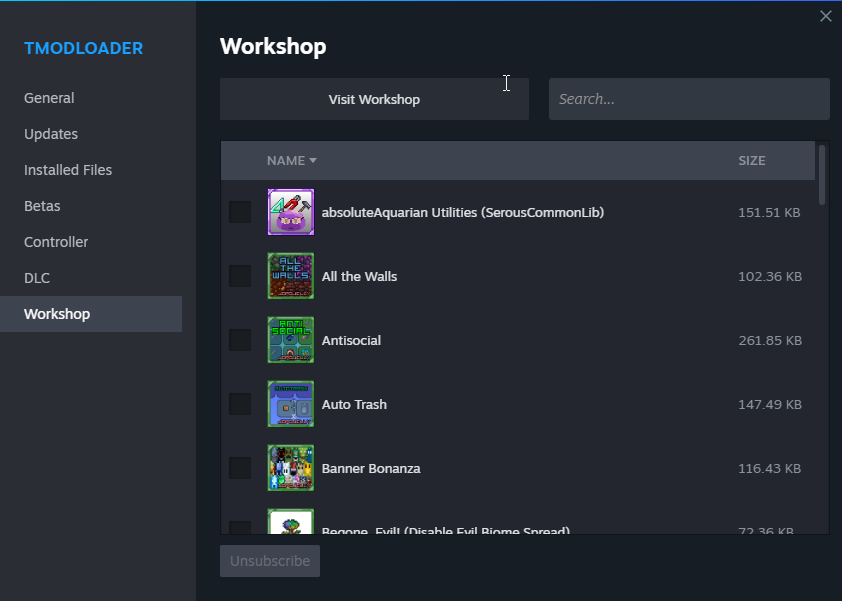Focus the Search field

click(x=689, y=99)
